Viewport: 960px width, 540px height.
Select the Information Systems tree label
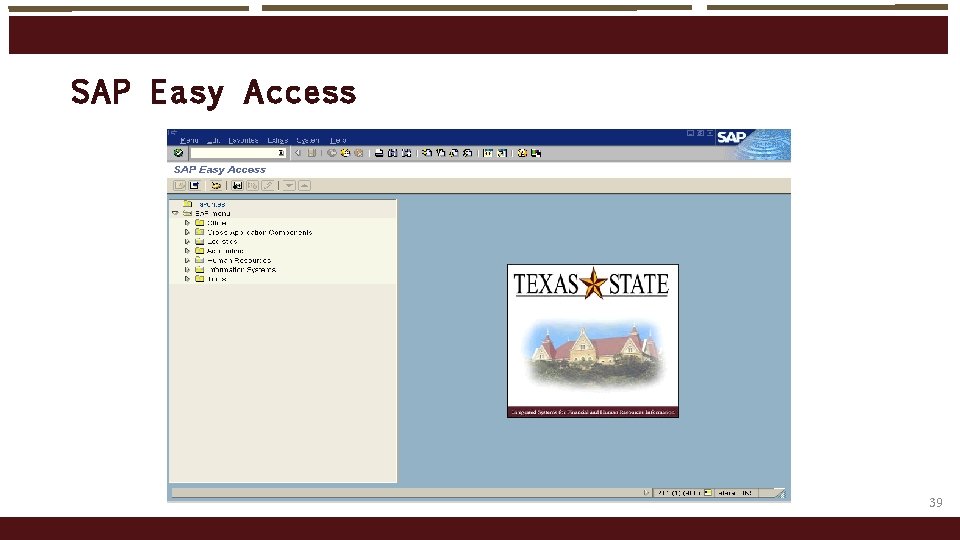(x=242, y=269)
